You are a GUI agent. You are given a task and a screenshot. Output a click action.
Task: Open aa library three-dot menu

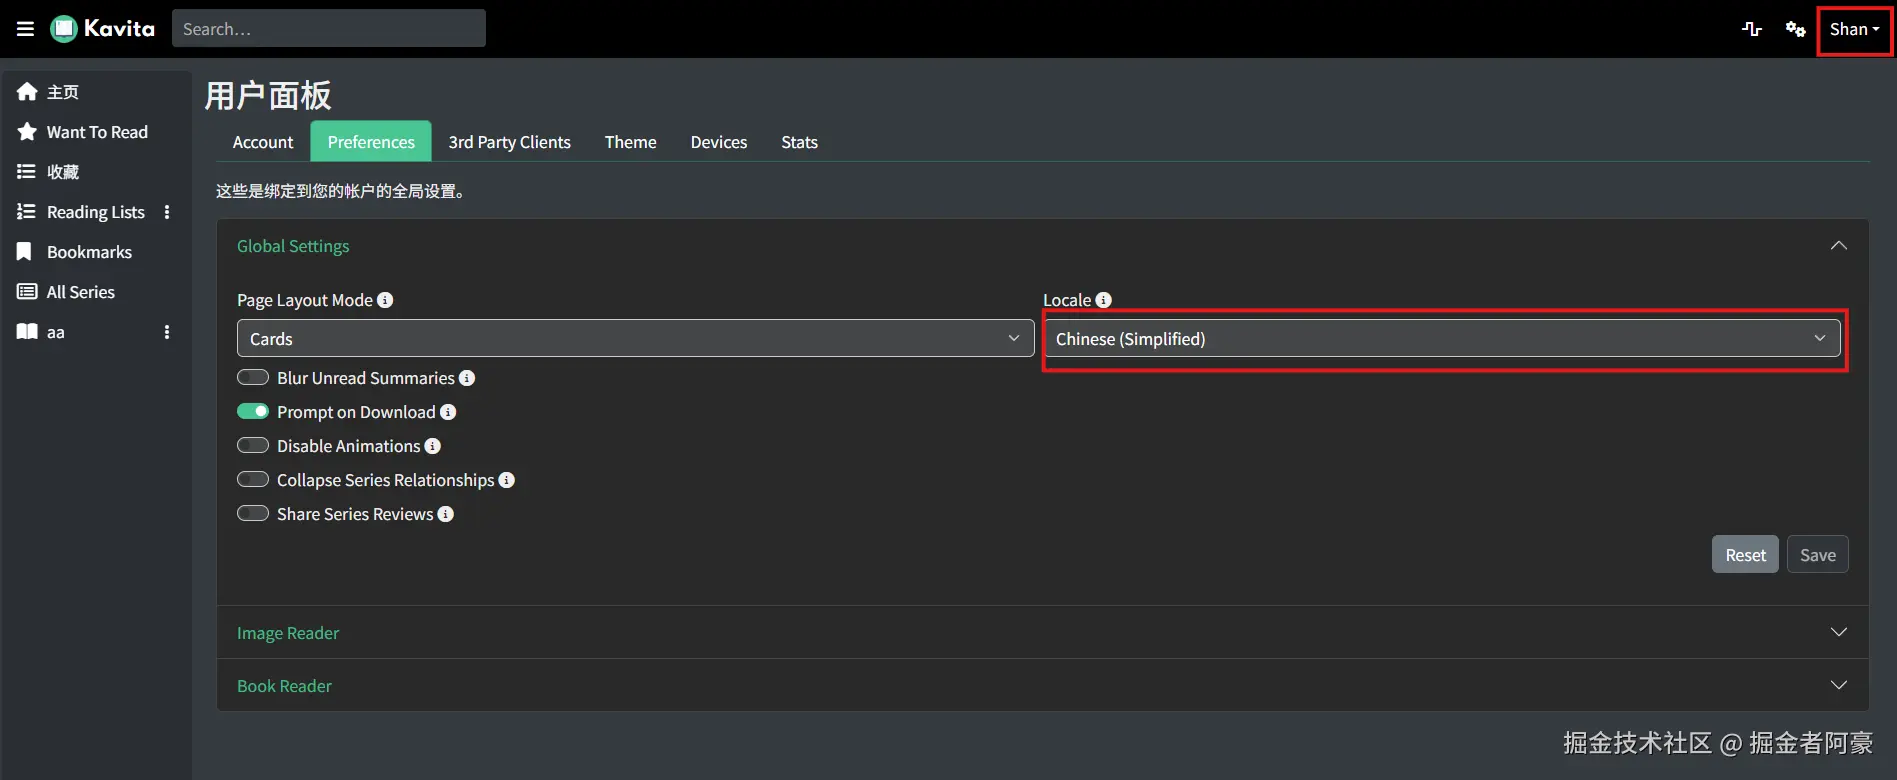(x=167, y=332)
